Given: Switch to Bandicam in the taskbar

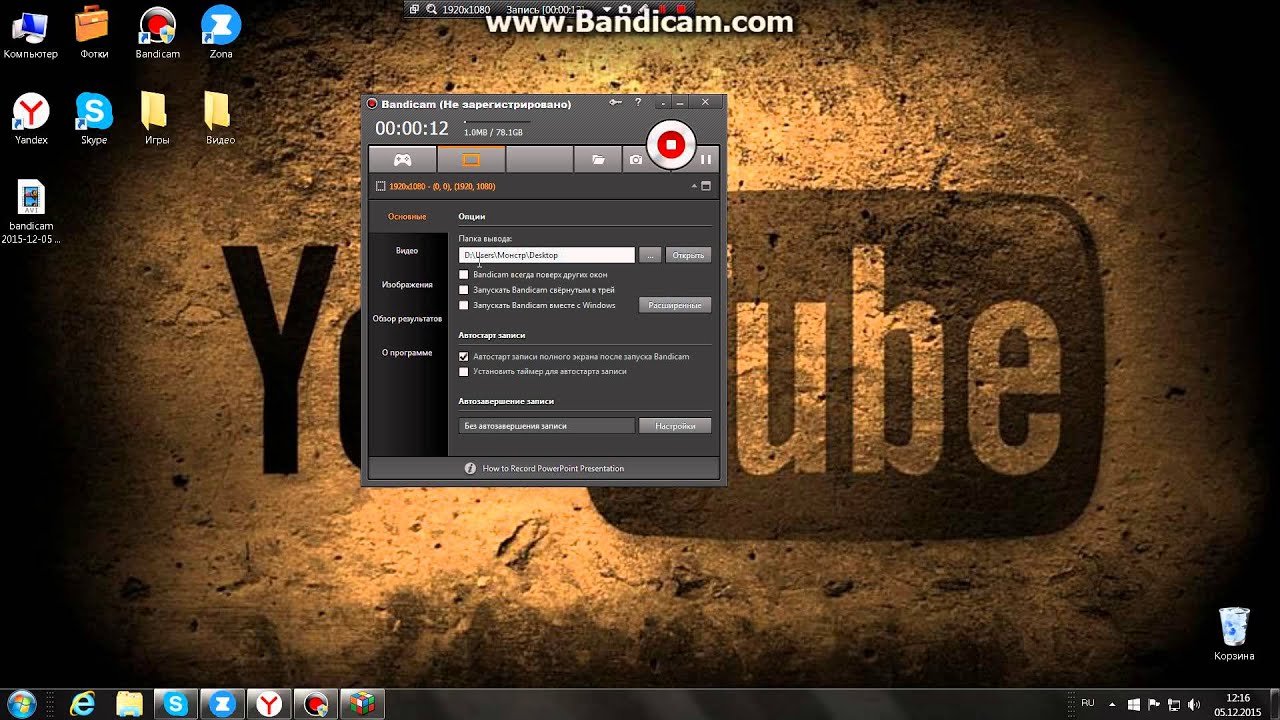Looking at the screenshot, I should [x=316, y=704].
